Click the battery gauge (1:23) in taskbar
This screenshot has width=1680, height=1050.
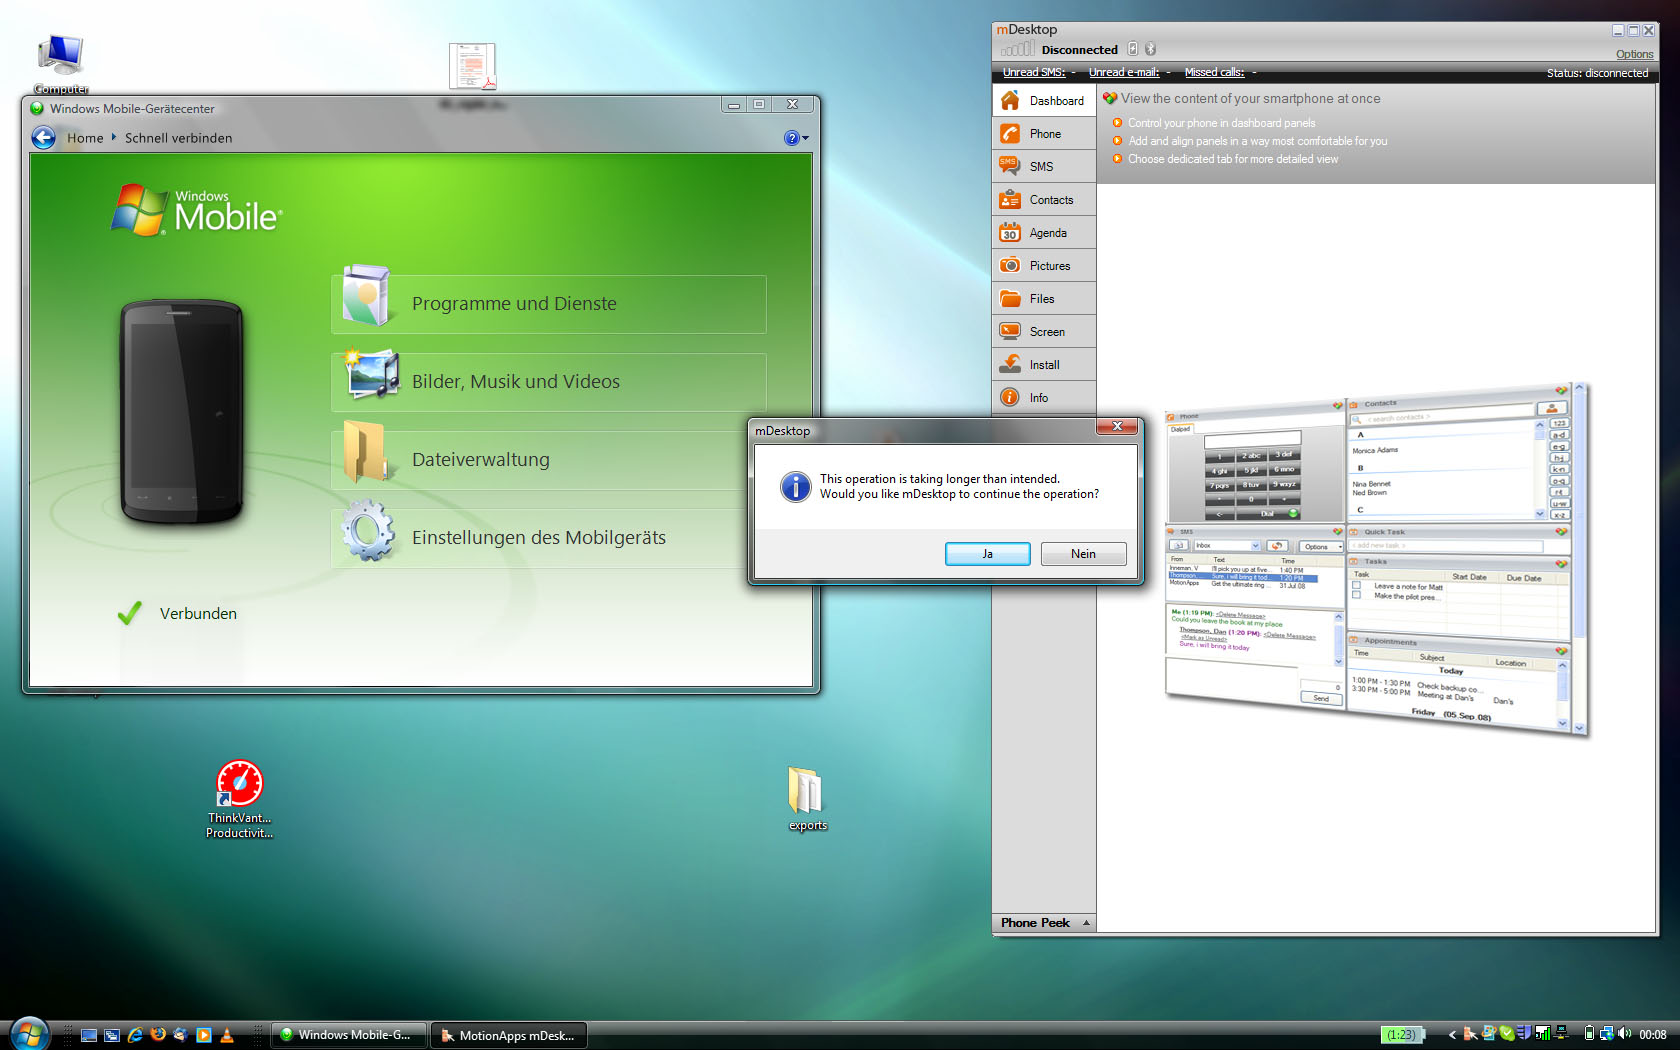point(1401,1035)
